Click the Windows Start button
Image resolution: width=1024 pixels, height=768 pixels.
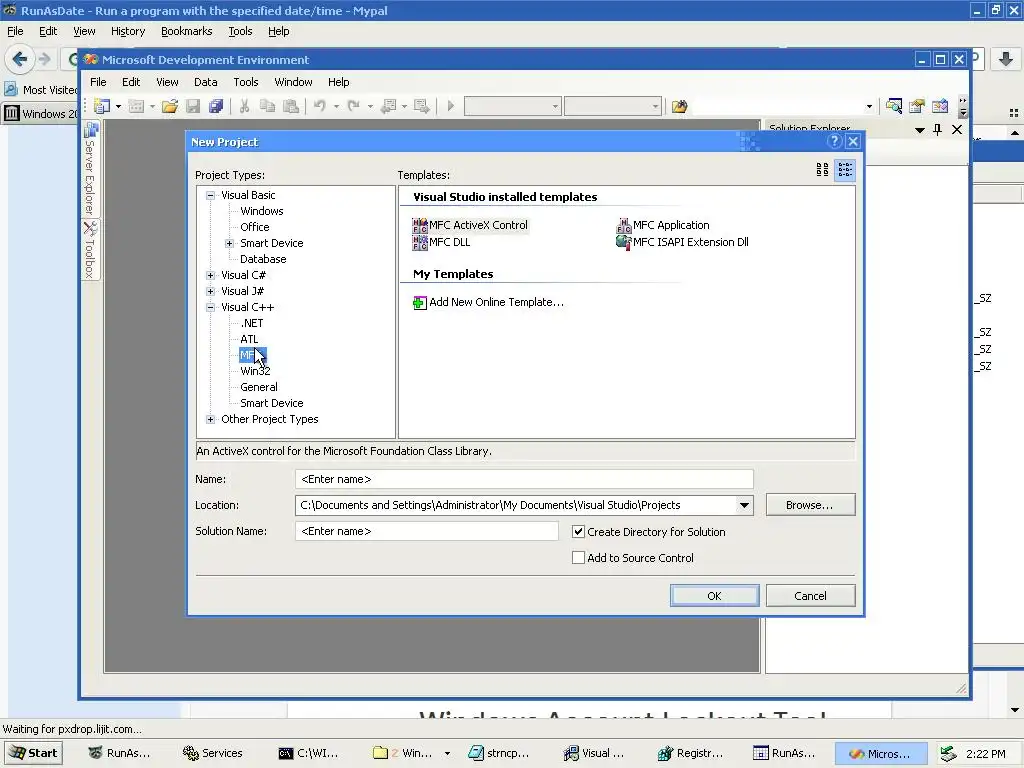pyautogui.click(x=33, y=753)
